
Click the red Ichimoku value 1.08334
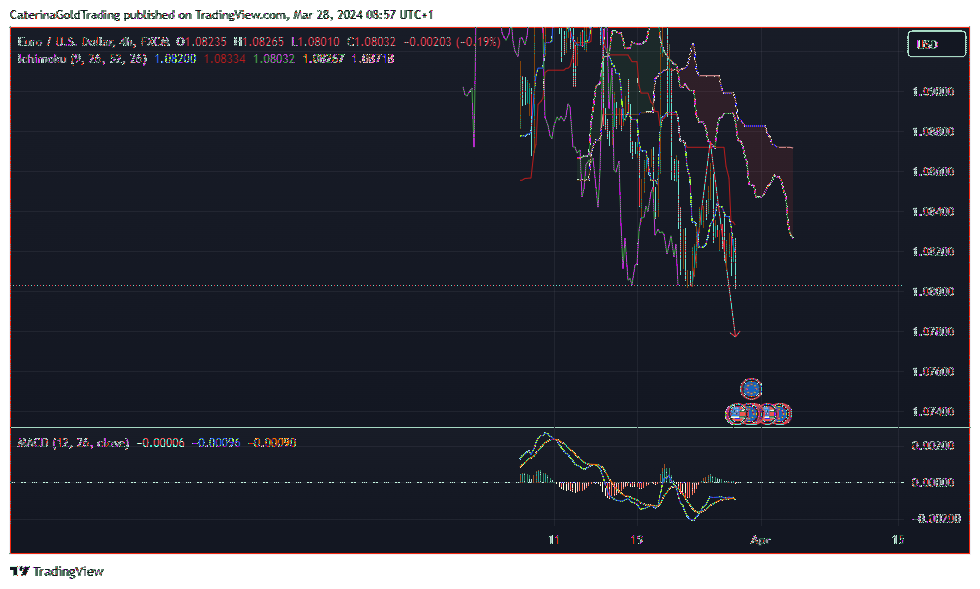[x=225, y=59]
